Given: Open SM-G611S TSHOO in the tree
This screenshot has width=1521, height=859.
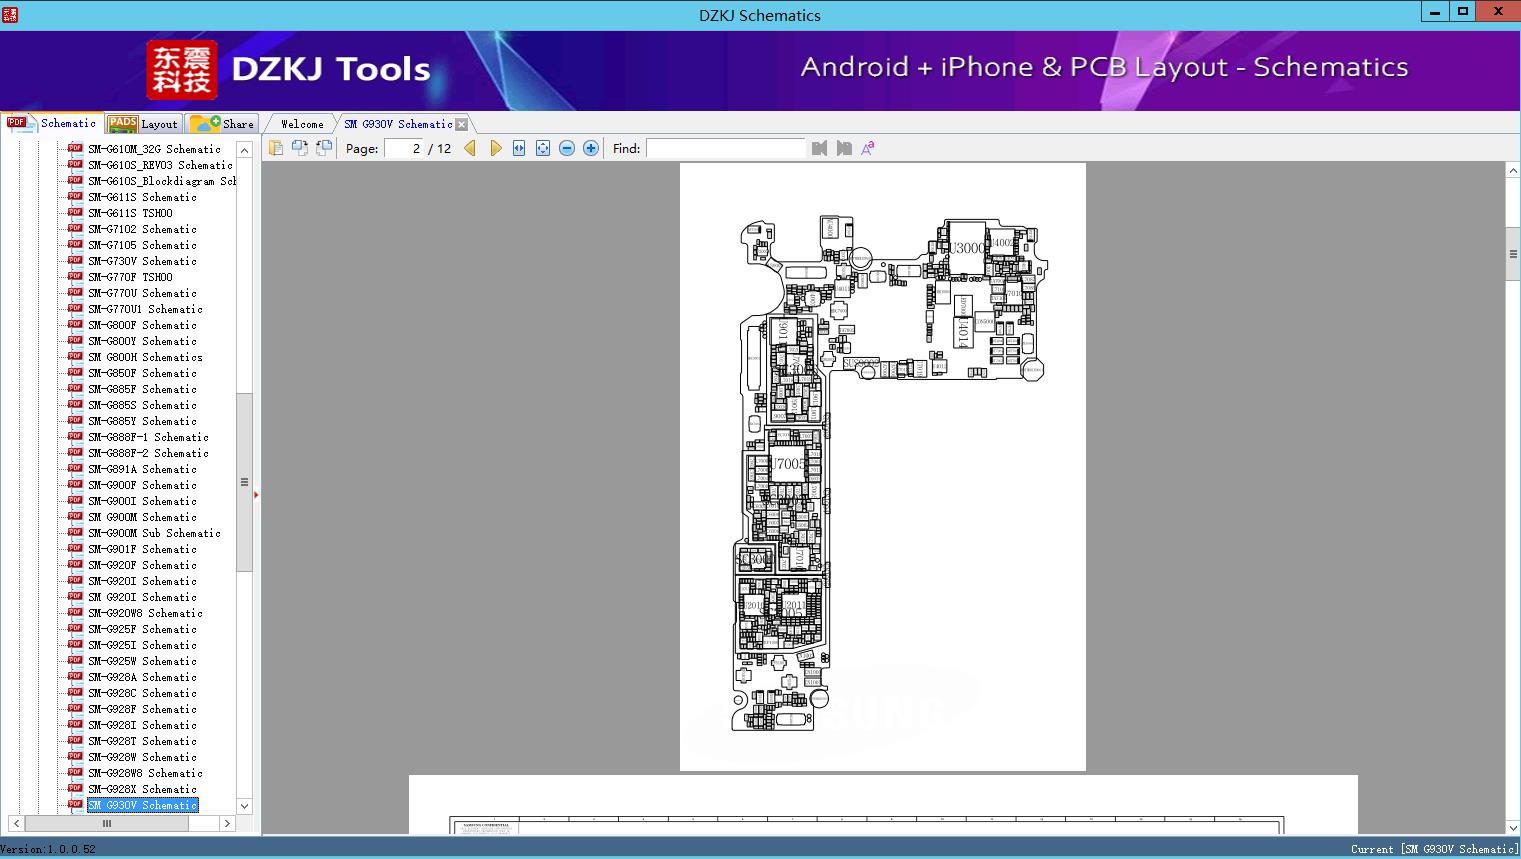Looking at the screenshot, I should coord(130,213).
